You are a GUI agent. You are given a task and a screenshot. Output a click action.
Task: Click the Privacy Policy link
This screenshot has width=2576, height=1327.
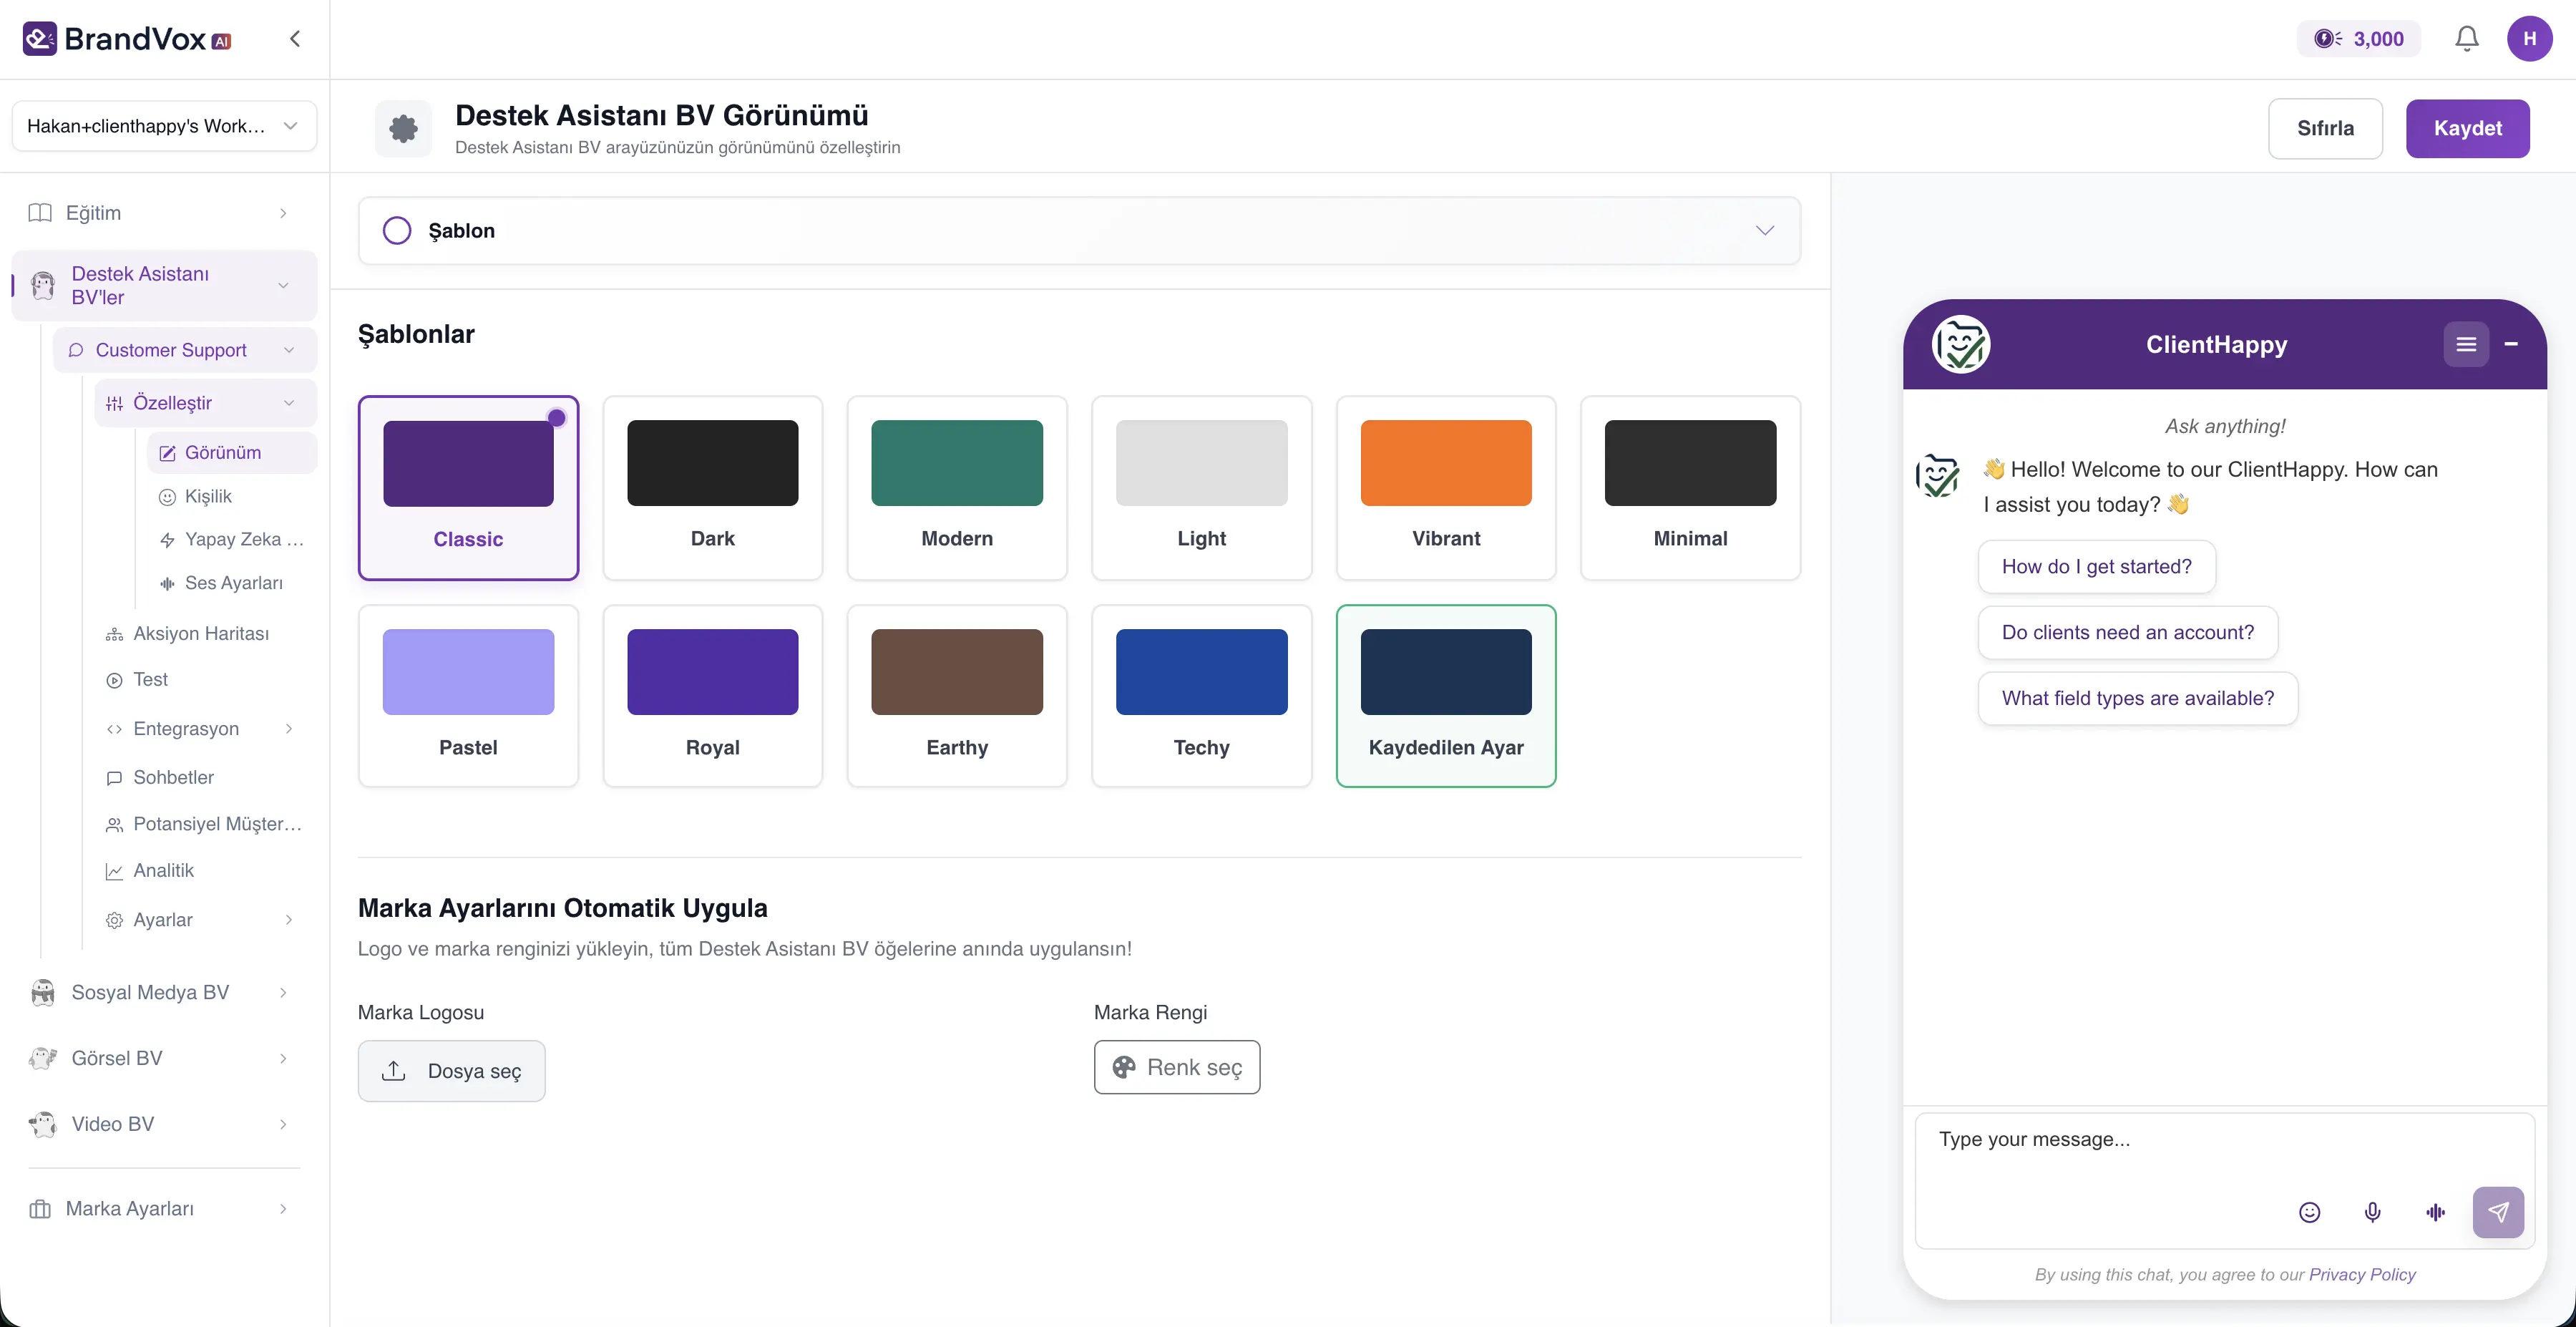tap(2362, 1275)
